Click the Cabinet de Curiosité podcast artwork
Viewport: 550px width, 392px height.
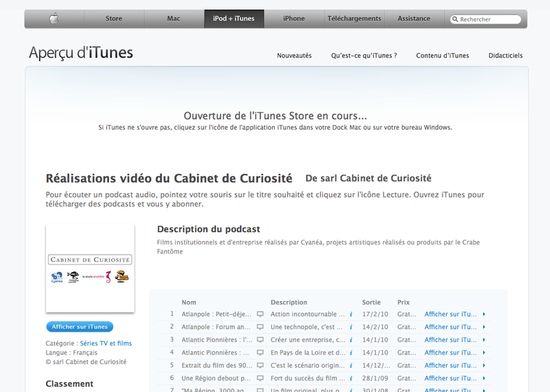click(x=90, y=268)
